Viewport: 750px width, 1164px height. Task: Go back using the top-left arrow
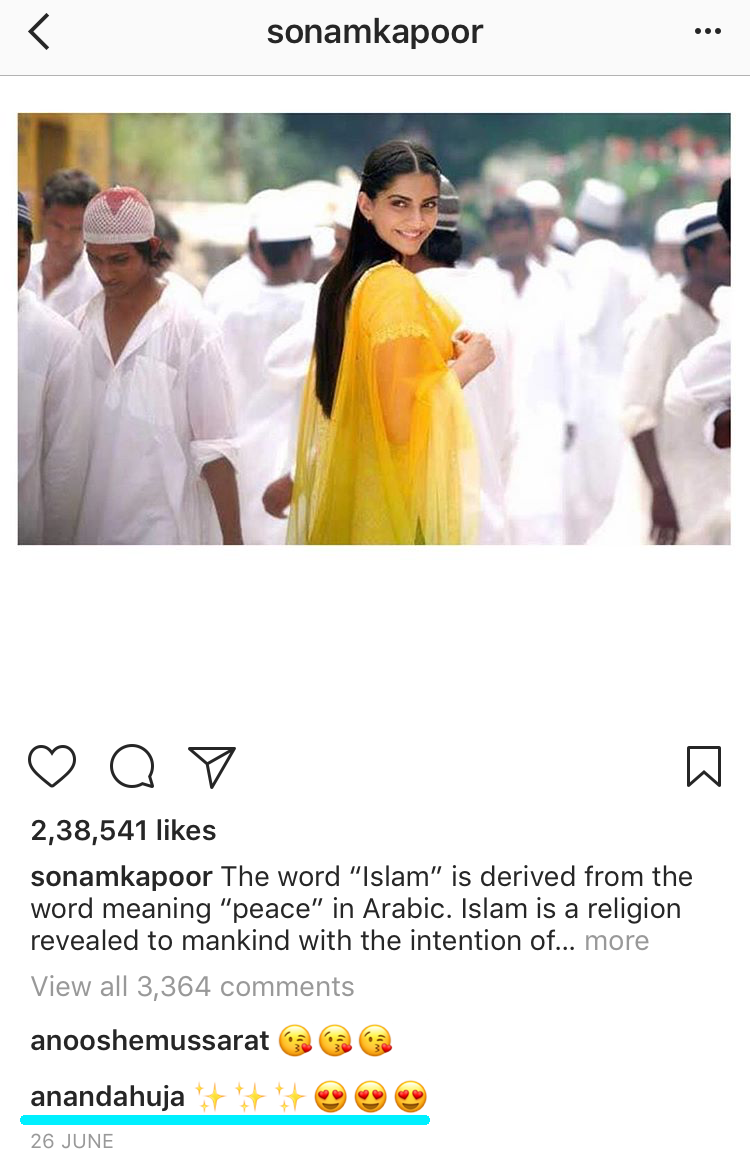click(x=39, y=32)
